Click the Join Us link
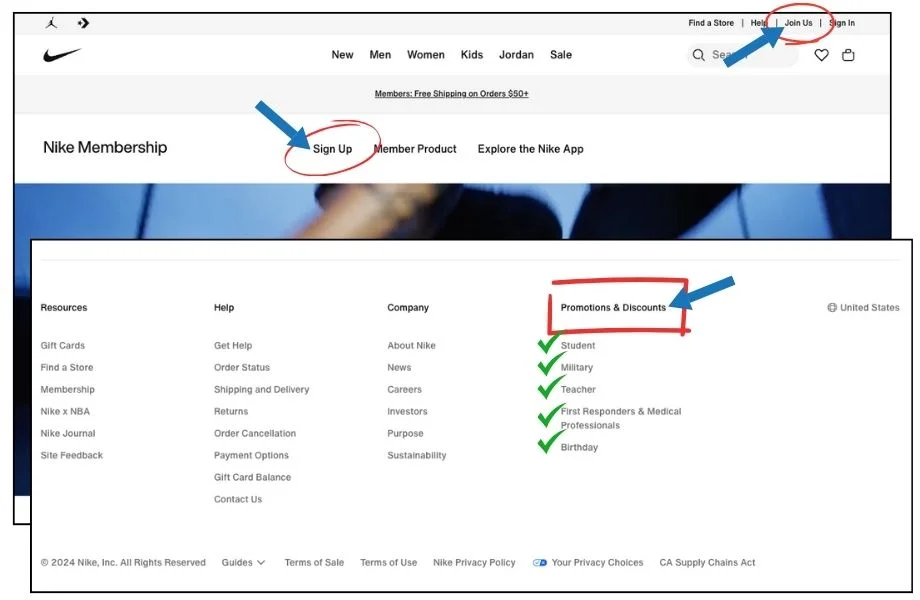 (x=798, y=23)
